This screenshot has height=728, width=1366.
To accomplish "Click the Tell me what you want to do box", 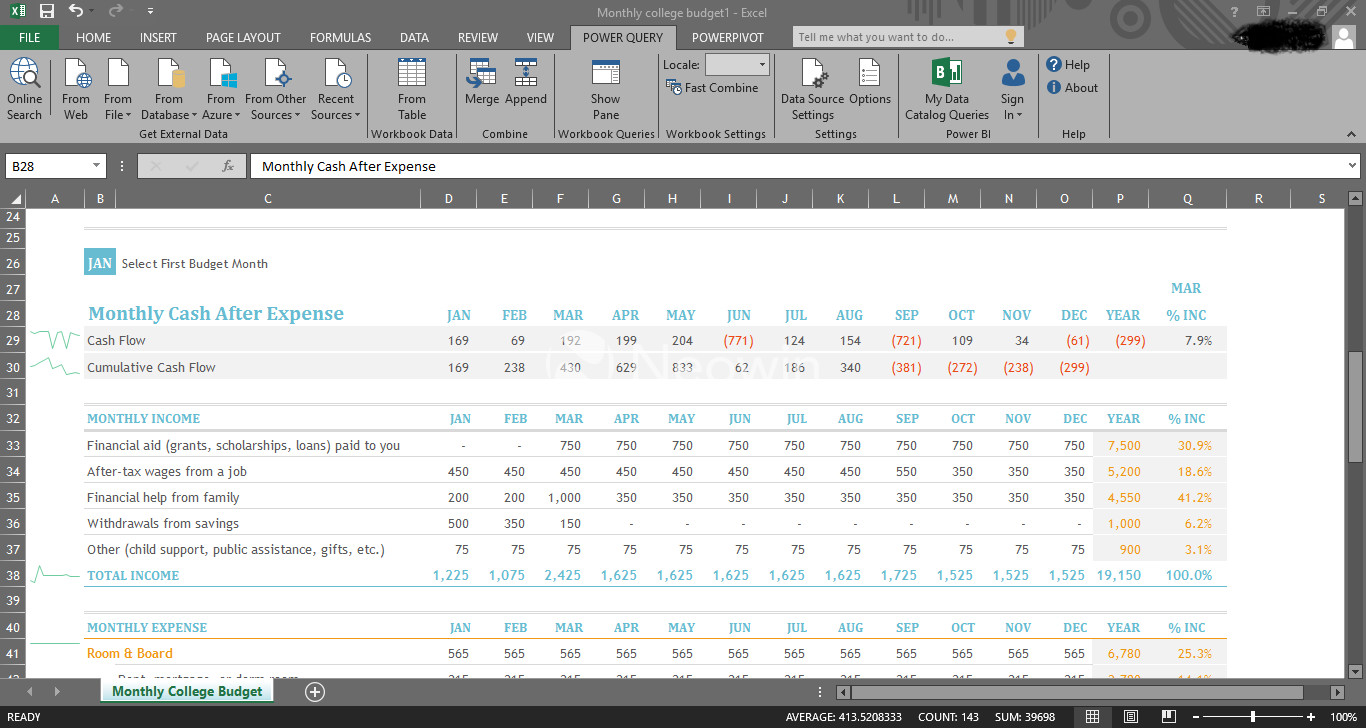I will [898, 37].
